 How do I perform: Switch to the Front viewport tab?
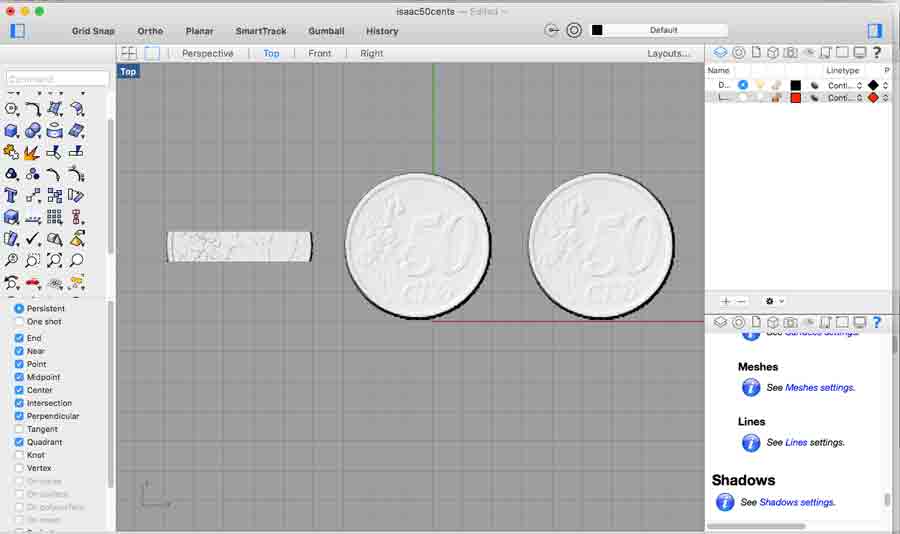coord(319,53)
